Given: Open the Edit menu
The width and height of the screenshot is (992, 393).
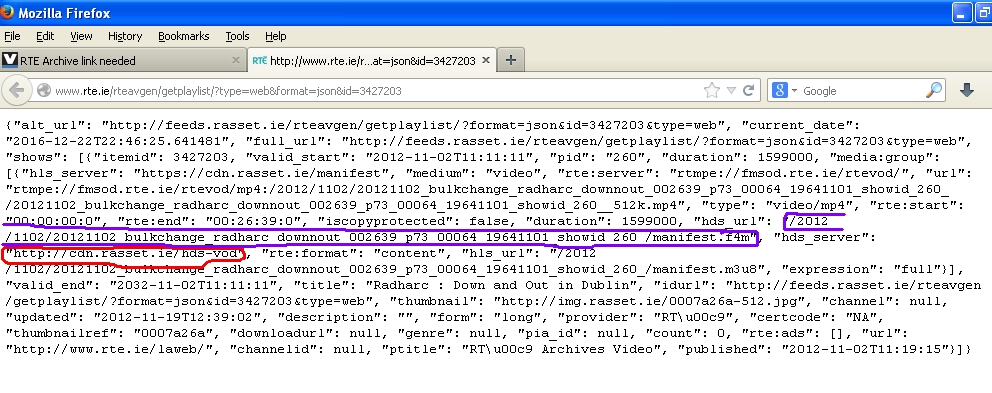Looking at the screenshot, I should [45, 36].
